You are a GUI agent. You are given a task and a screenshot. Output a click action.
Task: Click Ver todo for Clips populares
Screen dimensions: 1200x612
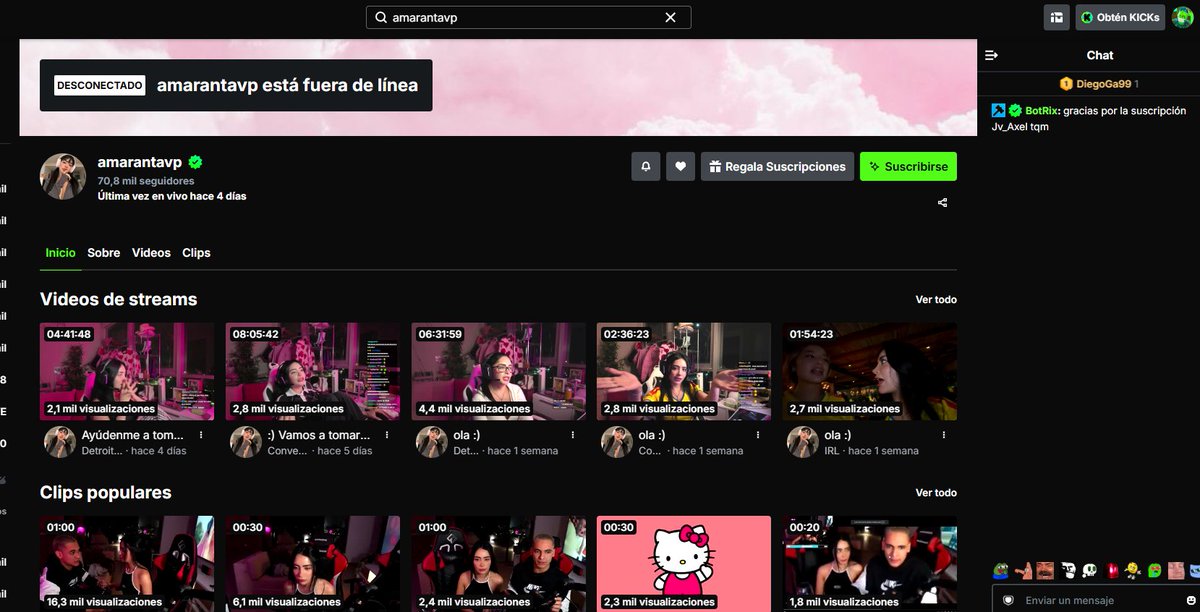[x=936, y=493]
